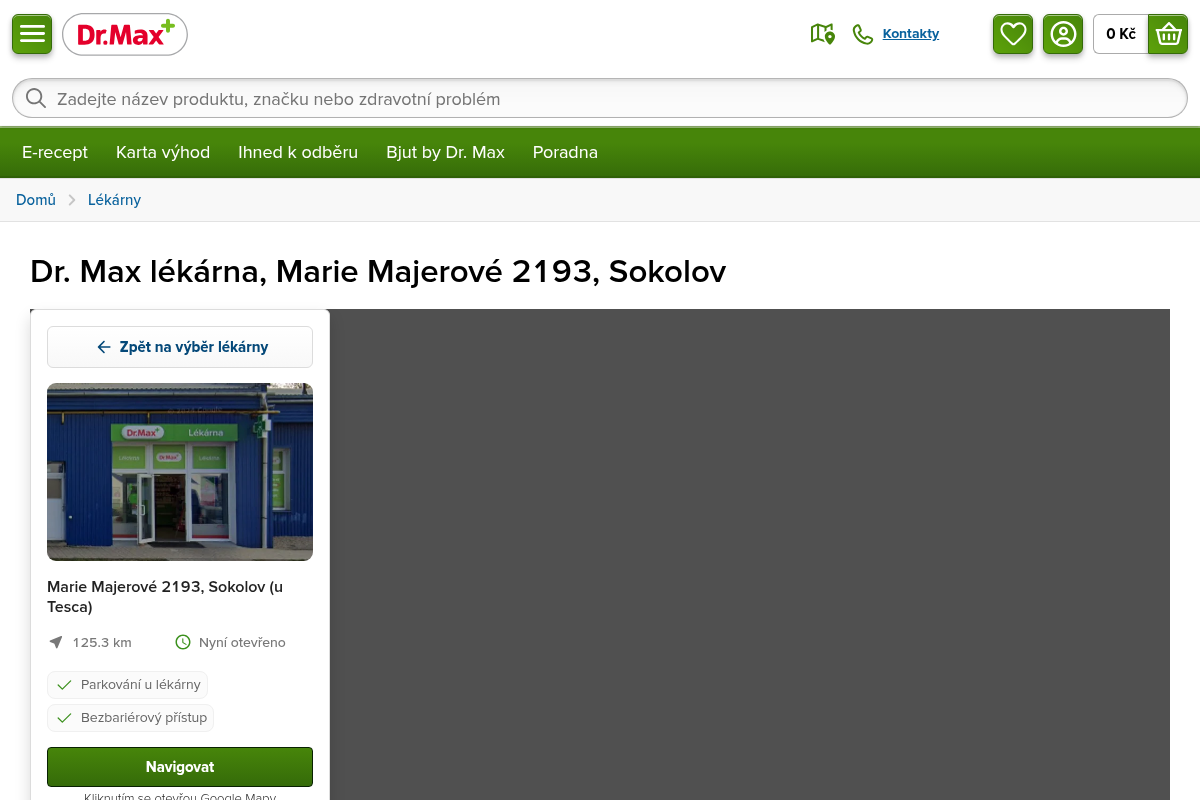Click the Kontakty link
This screenshot has width=1200, height=800.
point(910,34)
